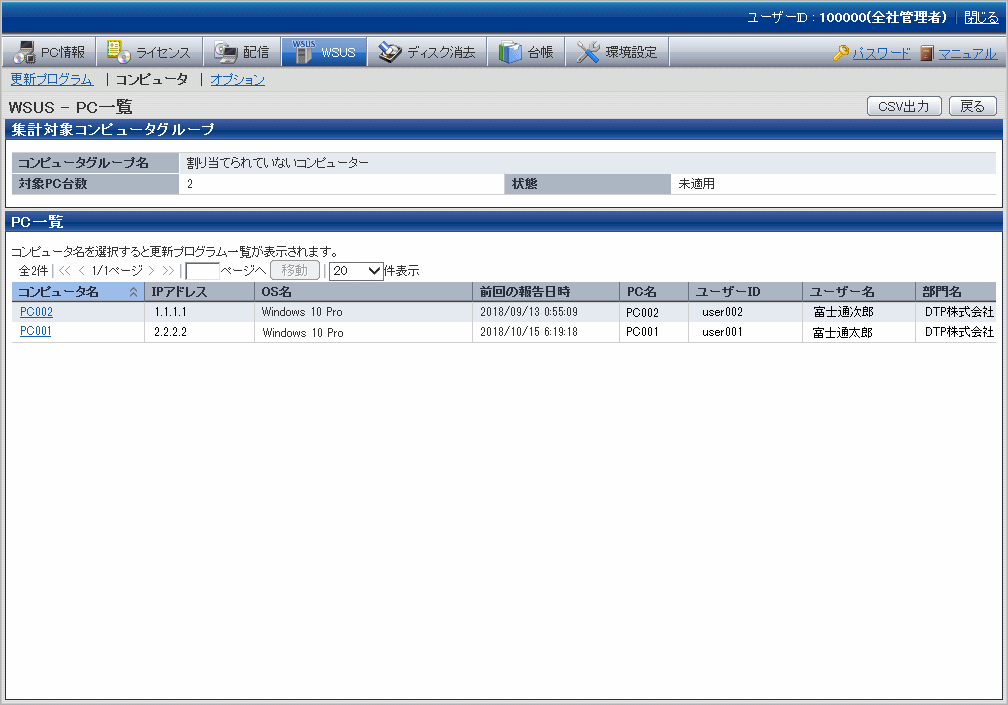Focus the page number input field
Viewport: 1008px width, 705px height.
coord(203,270)
